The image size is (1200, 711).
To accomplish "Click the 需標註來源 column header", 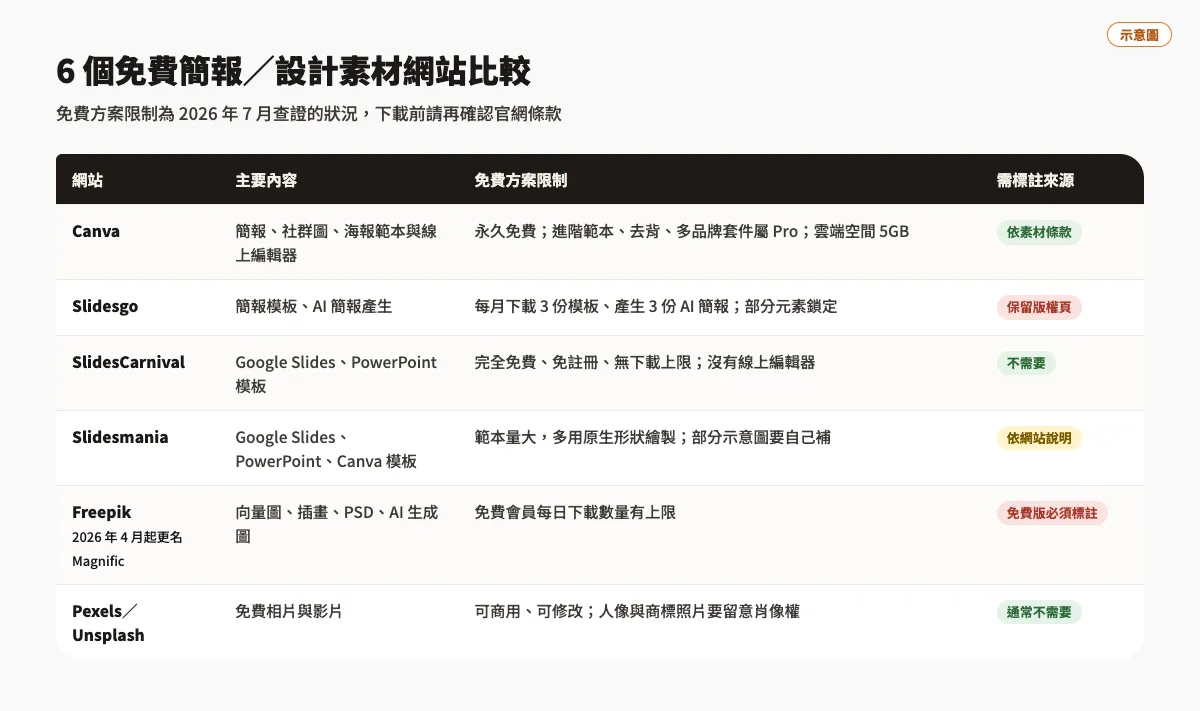I will [1036, 181].
